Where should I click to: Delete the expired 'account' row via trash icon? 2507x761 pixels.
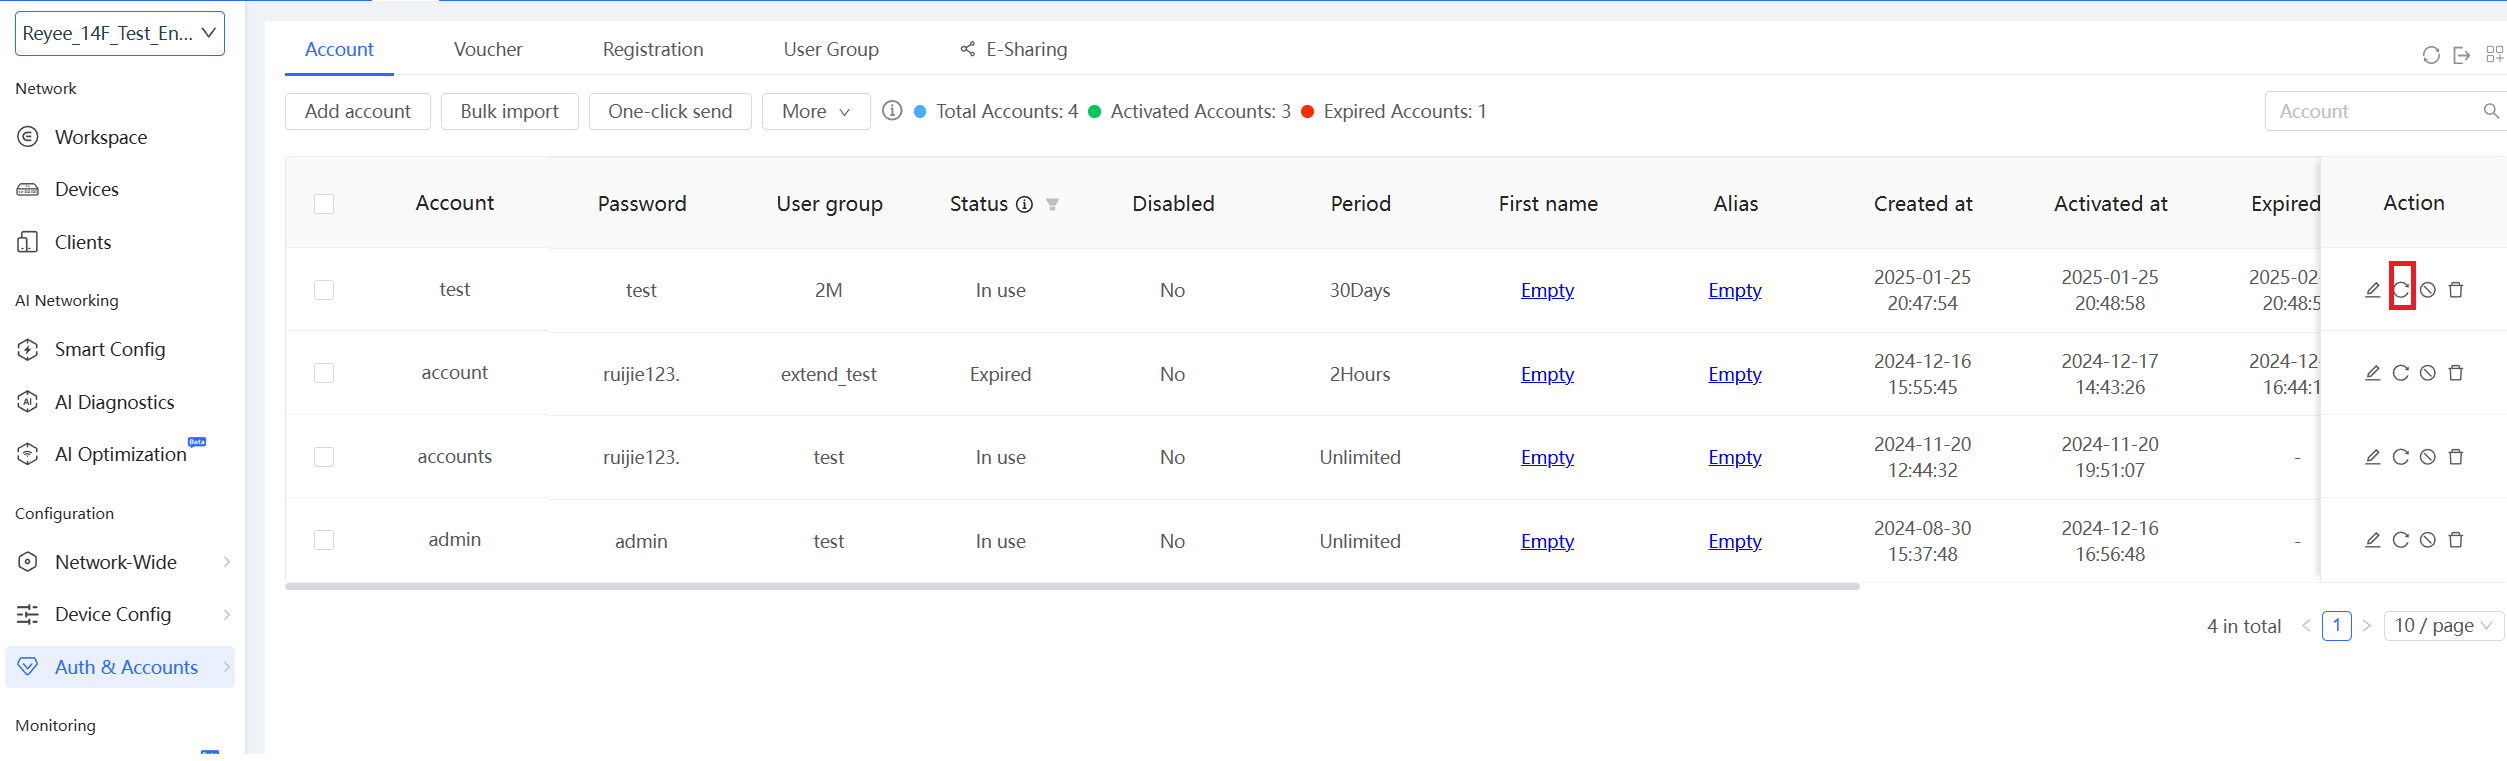(2456, 373)
